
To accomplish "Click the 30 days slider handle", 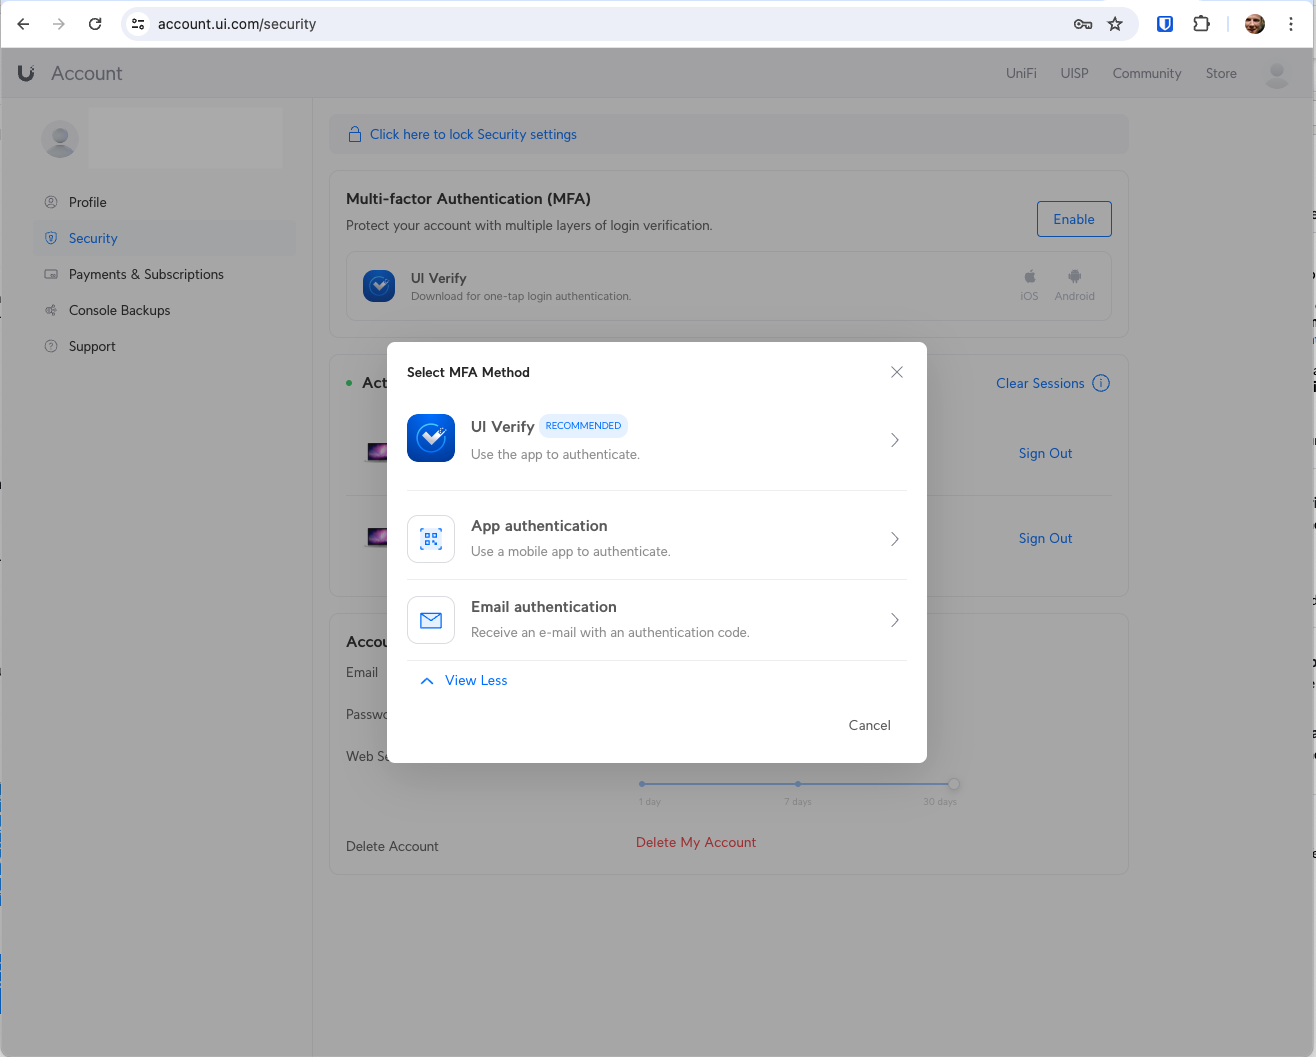I will (954, 784).
